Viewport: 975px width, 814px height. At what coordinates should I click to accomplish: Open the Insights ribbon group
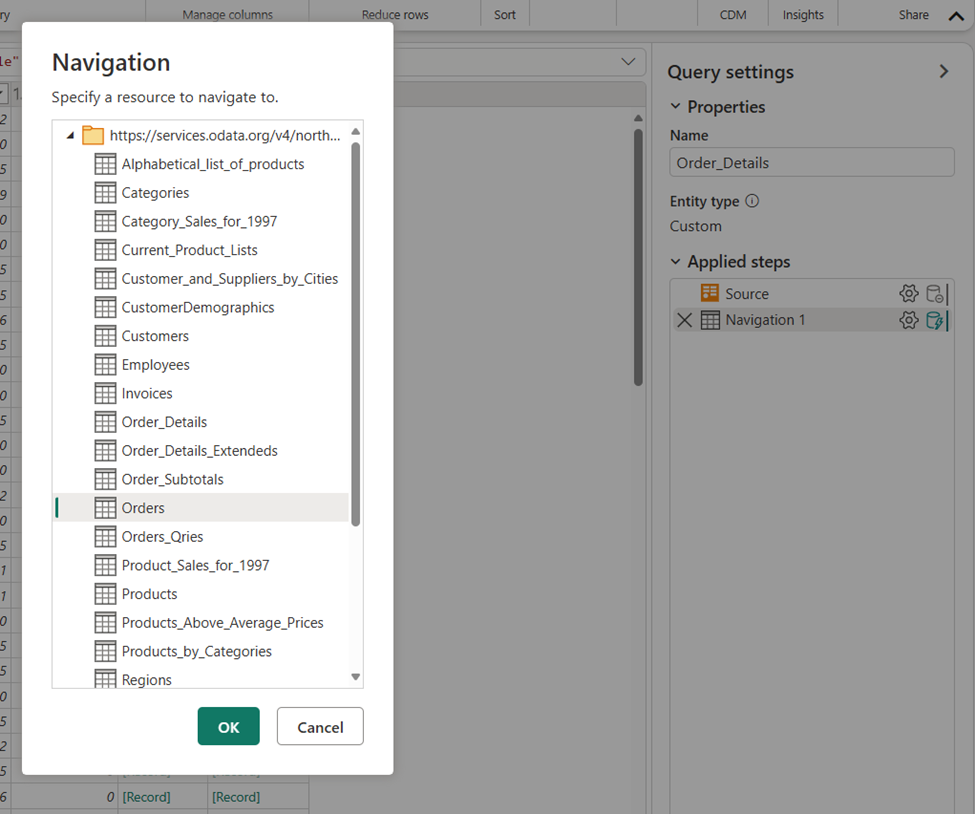(x=803, y=14)
